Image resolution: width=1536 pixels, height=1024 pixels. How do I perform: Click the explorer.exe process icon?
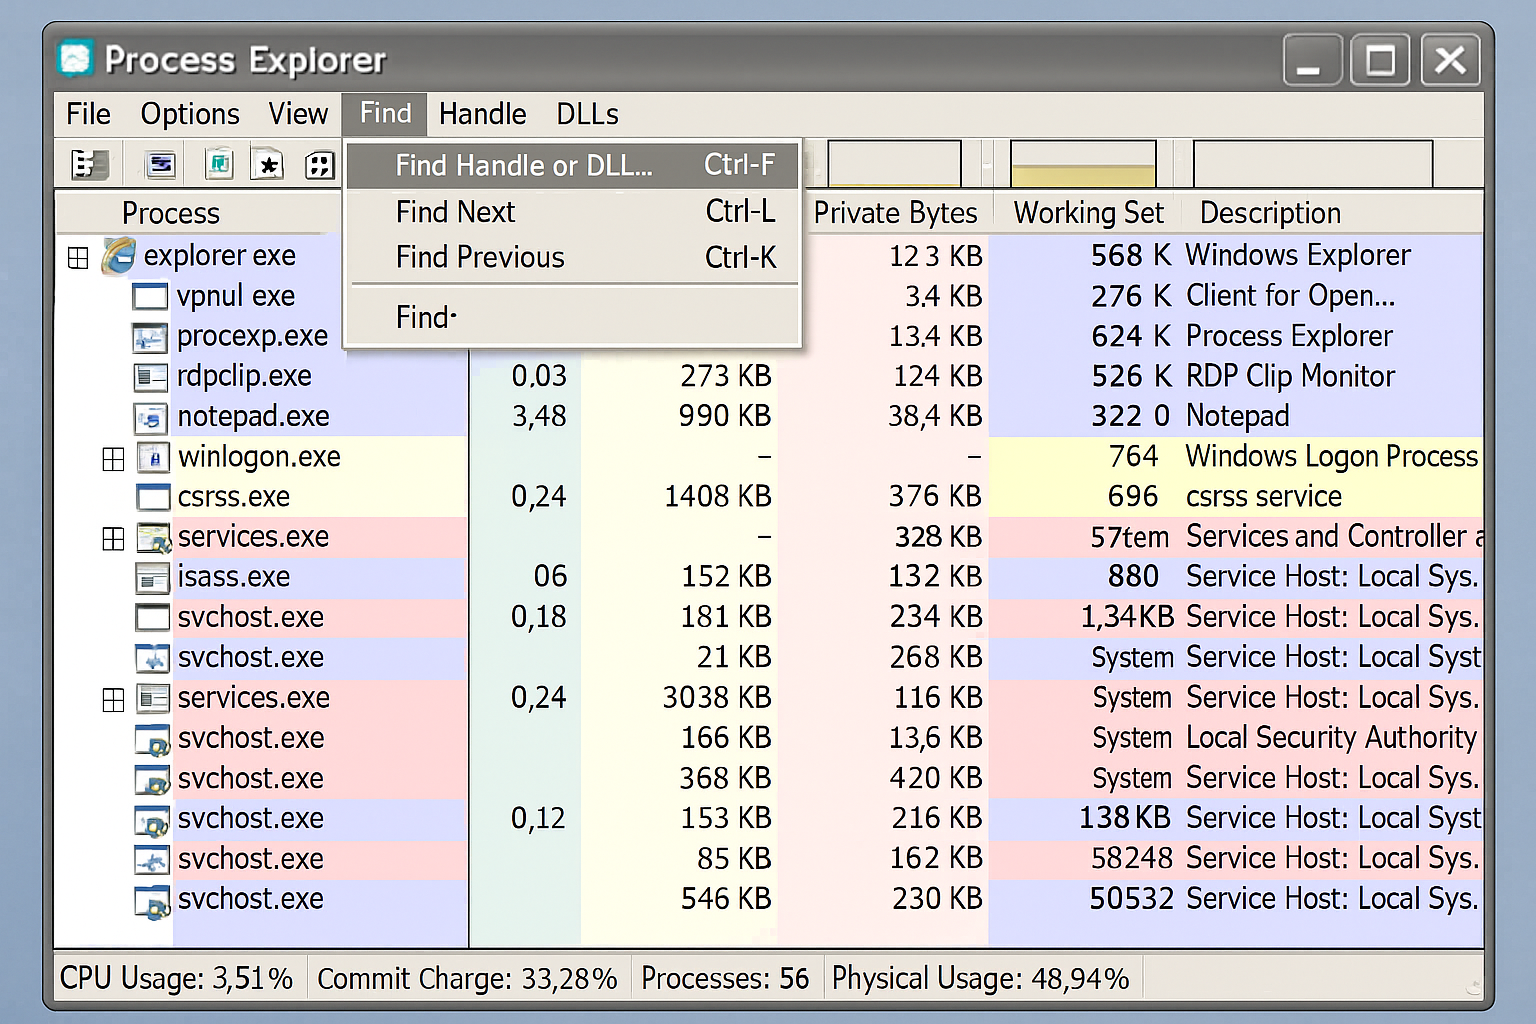118,256
